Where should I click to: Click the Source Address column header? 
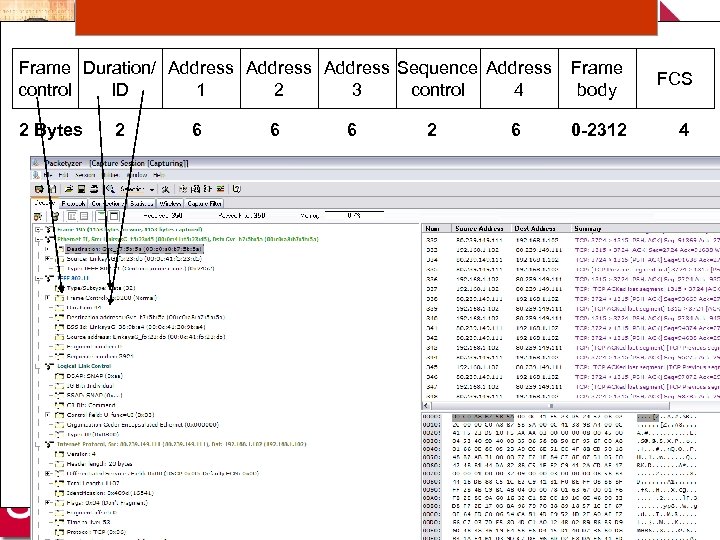pyautogui.click(x=479, y=228)
